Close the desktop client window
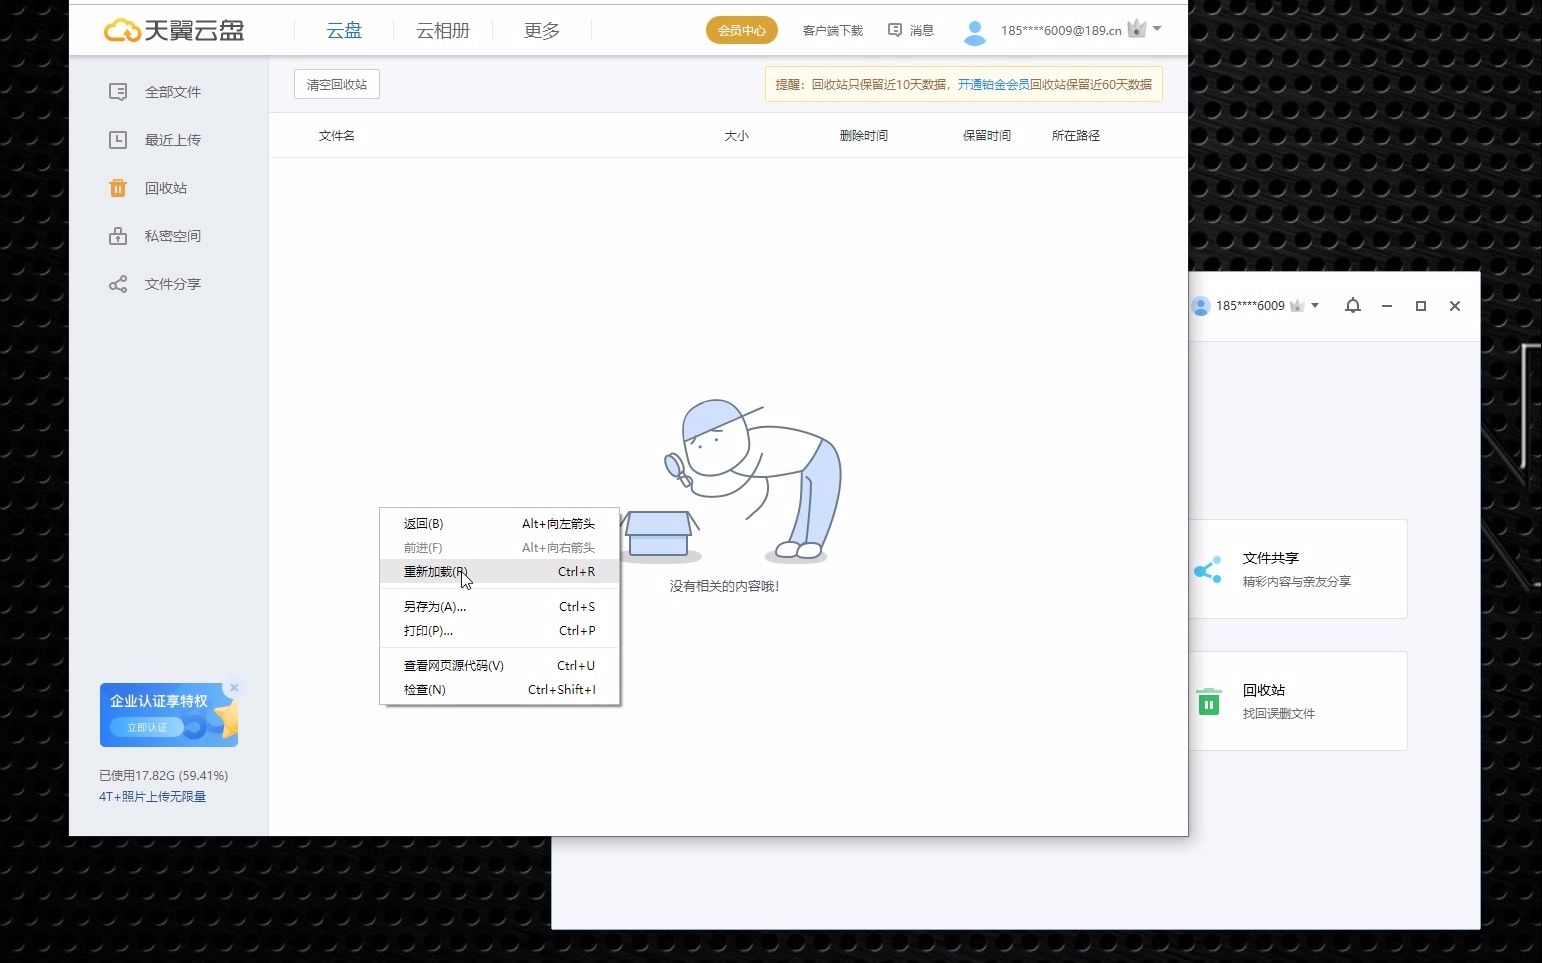1542x963 pixels. [x=1455, y=306]
